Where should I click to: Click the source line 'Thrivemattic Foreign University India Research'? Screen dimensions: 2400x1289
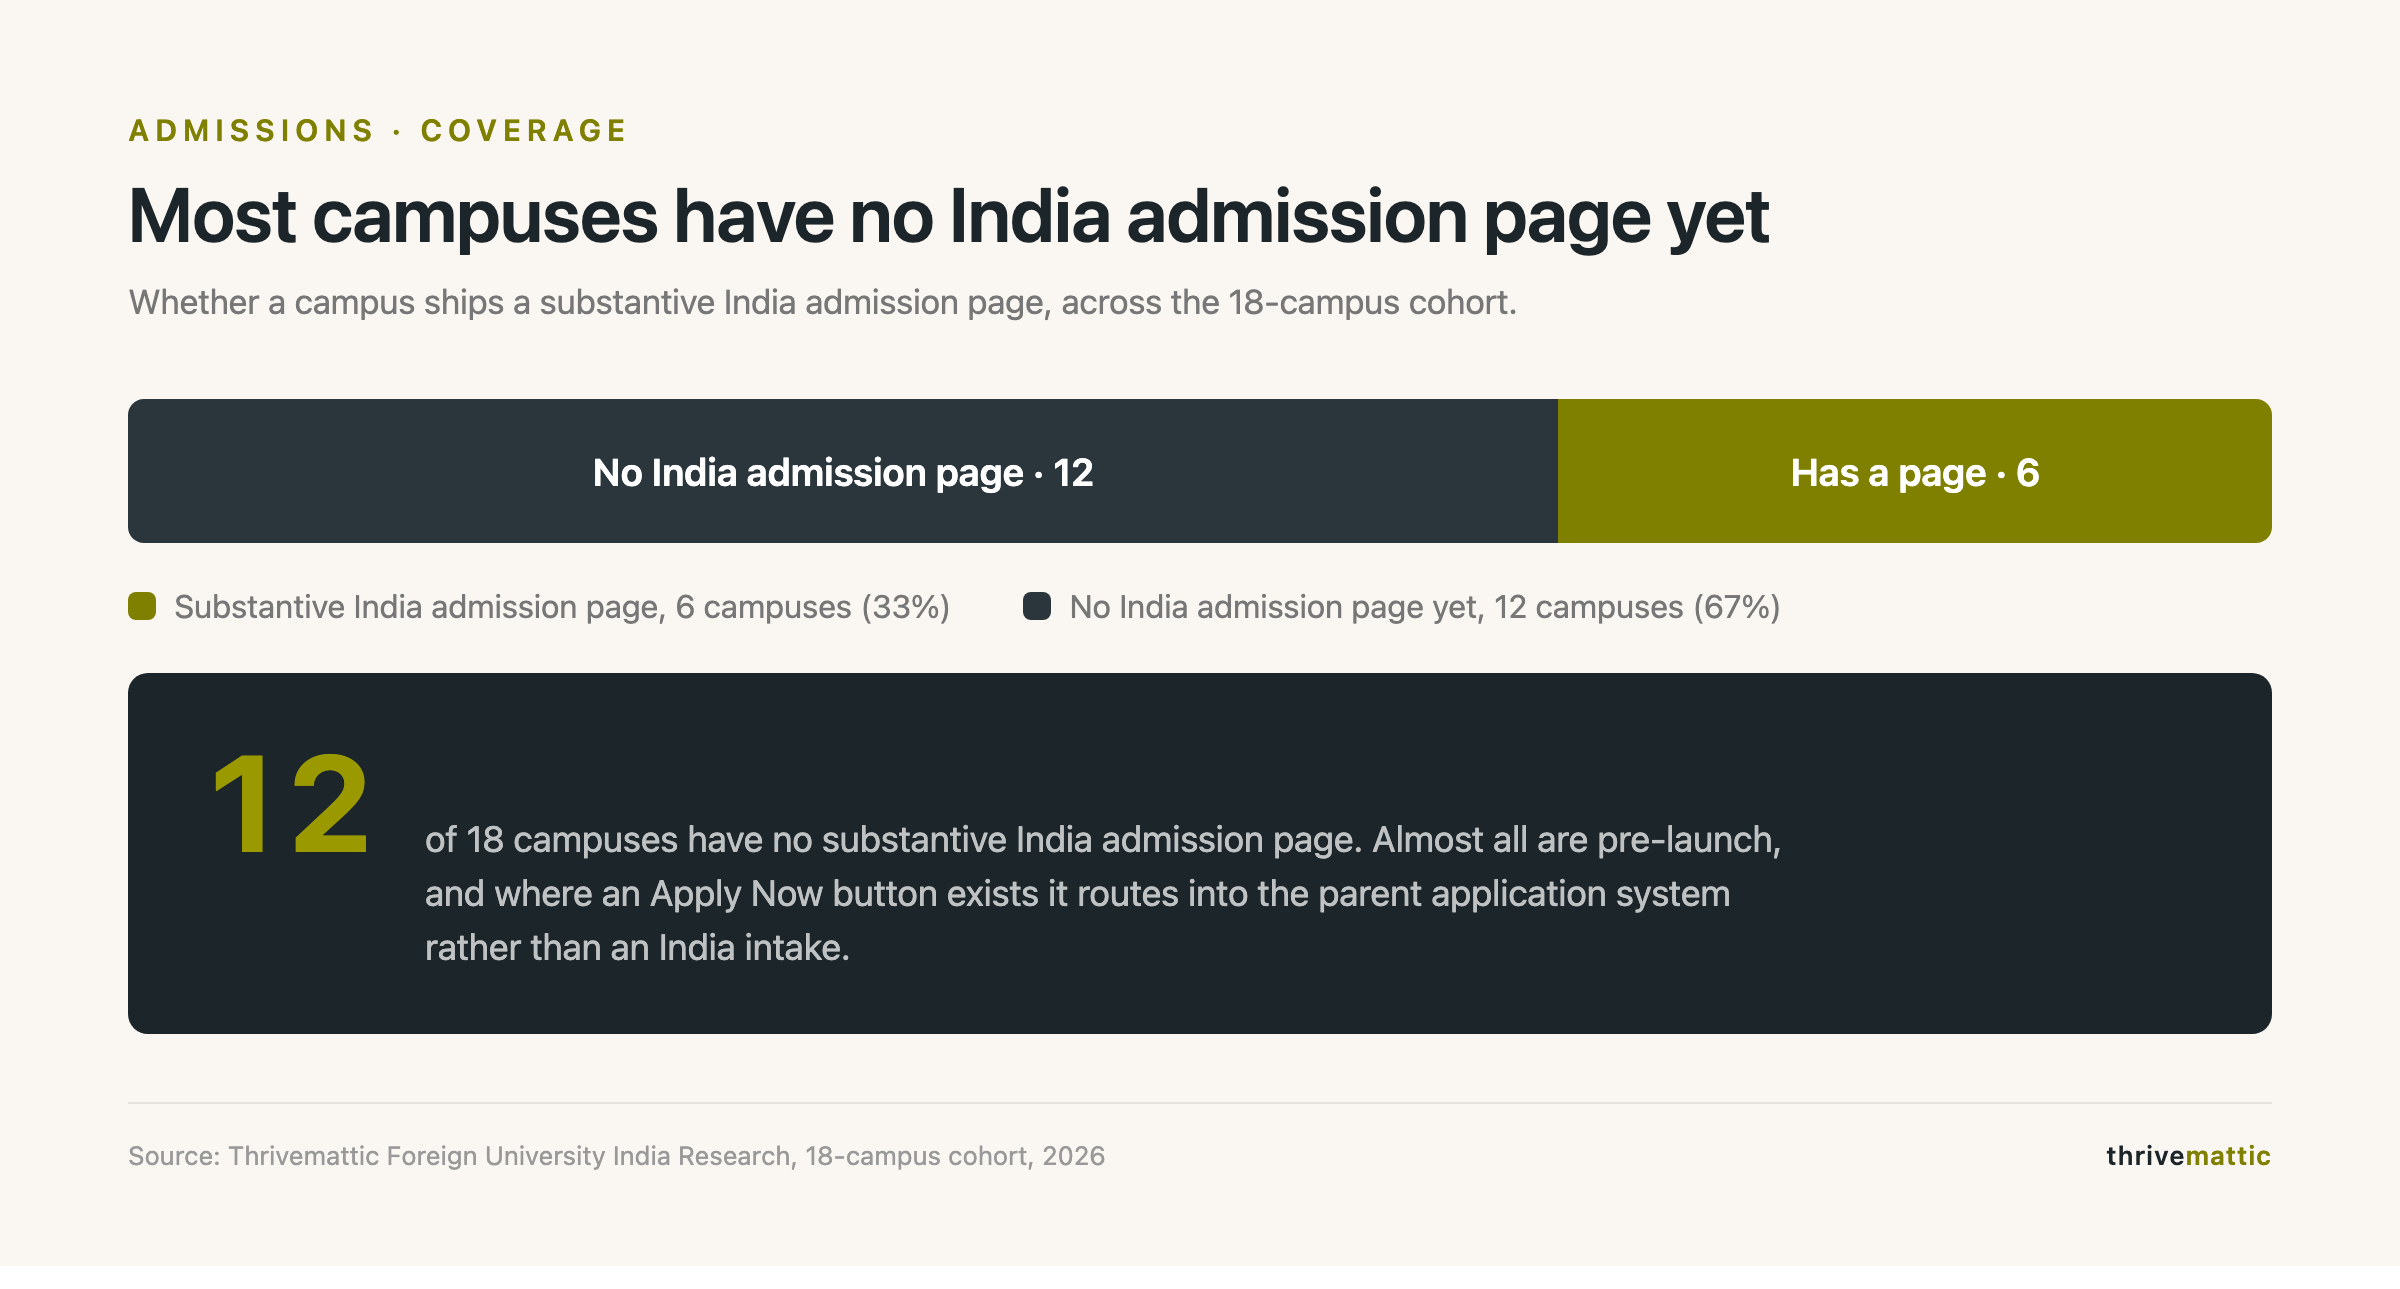[x=617, y=1156]
